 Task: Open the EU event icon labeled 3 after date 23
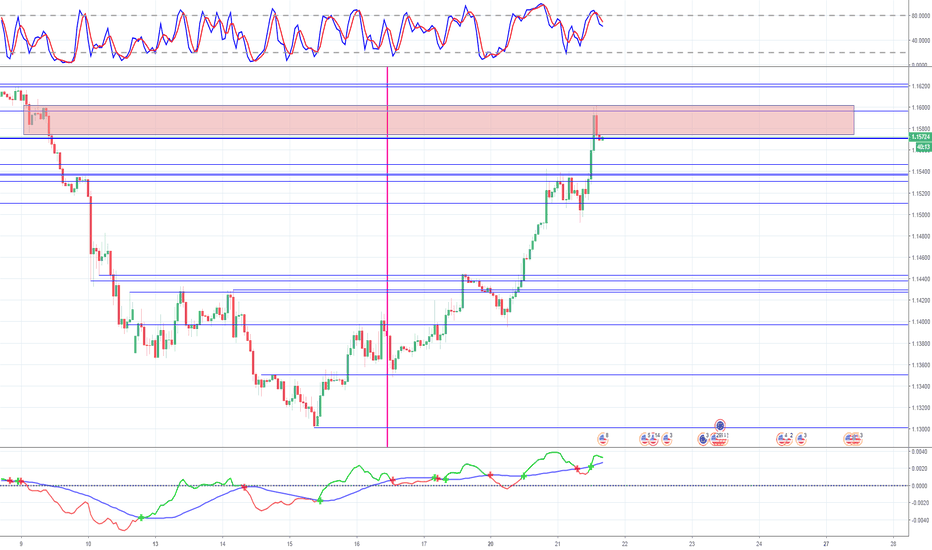(x=703, y=439)
